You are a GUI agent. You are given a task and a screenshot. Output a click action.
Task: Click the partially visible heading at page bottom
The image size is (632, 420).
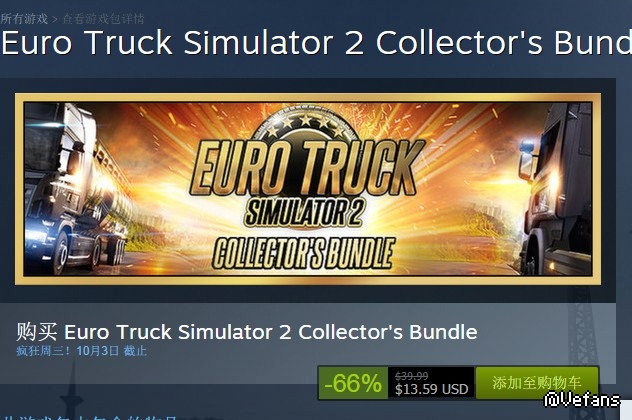coord(89,418)
